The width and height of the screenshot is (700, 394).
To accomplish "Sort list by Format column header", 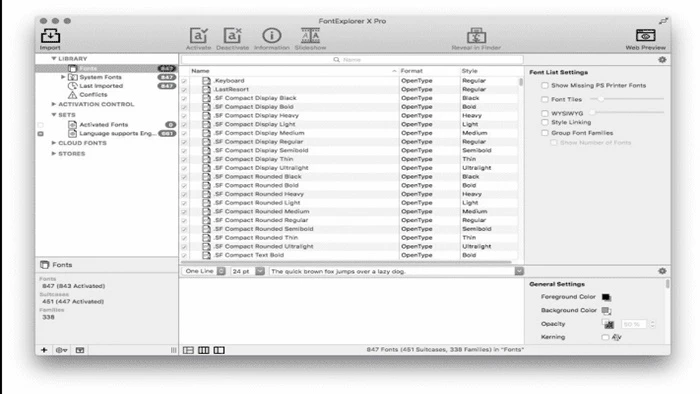I will tap(429, 71).
